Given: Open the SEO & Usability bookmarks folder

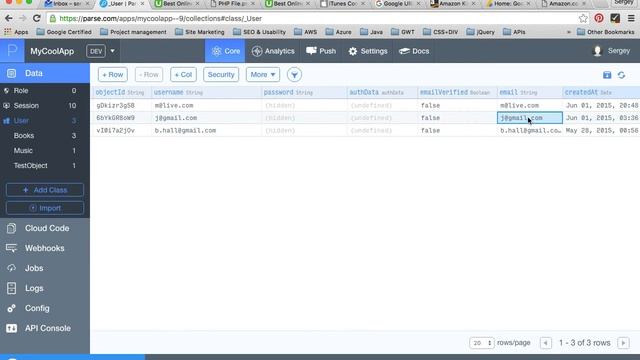Looking at the screenshot, I should [x=259, y=32].
